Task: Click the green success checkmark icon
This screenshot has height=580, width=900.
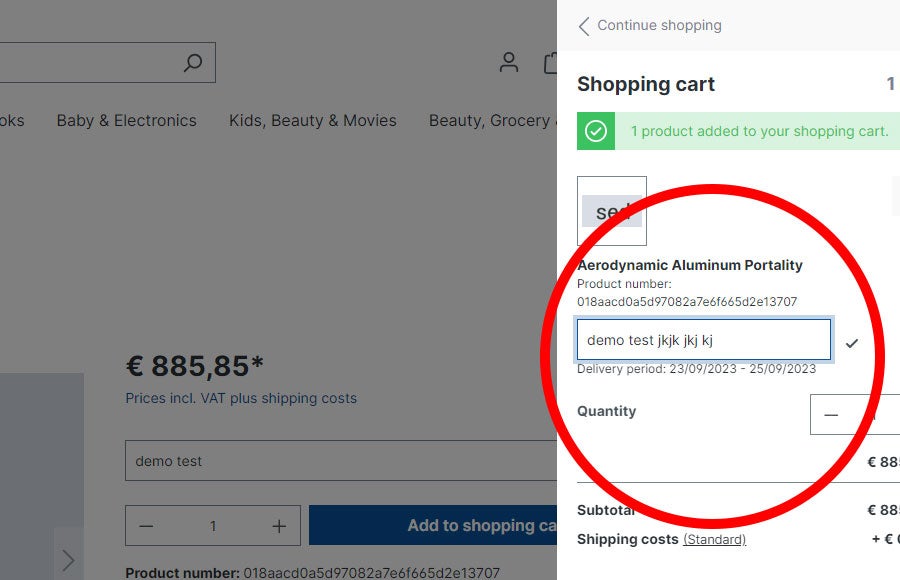Action: point(596,131)
